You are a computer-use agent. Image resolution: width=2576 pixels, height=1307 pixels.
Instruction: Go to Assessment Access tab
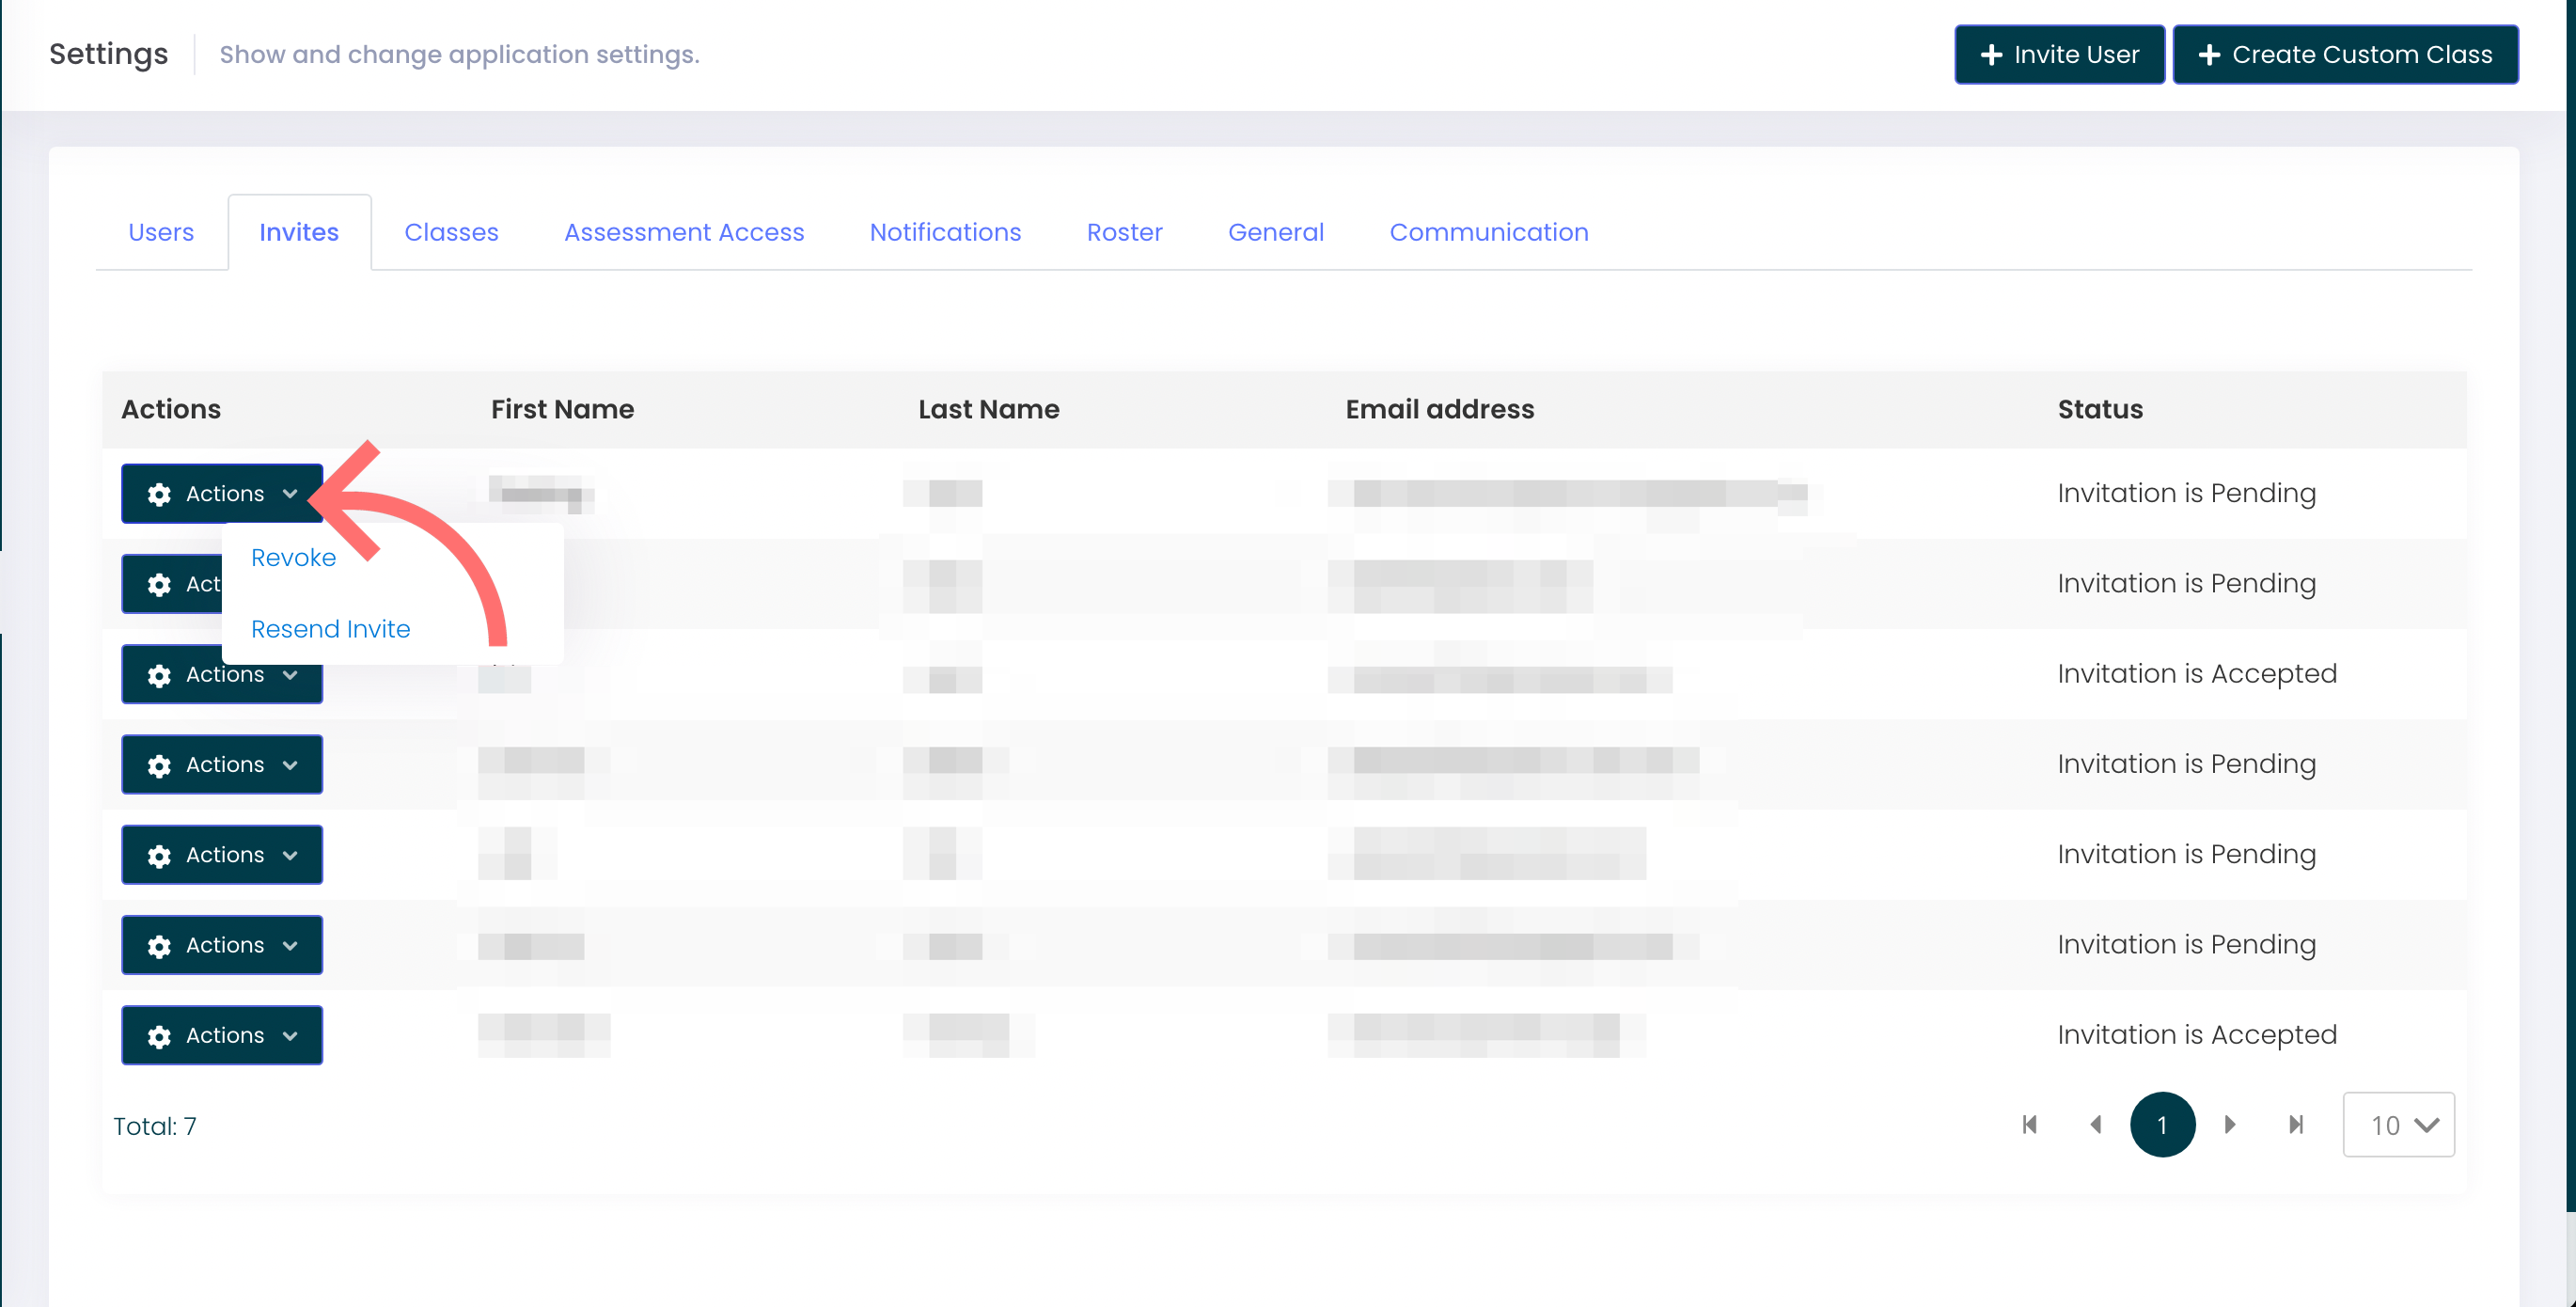[x=684, y=232]
